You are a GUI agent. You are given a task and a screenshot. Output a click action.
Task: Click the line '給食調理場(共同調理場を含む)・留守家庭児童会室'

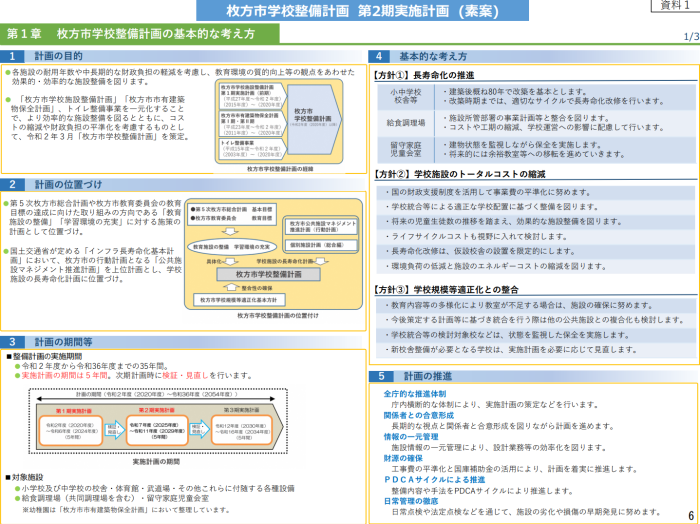tap(115, 498)
